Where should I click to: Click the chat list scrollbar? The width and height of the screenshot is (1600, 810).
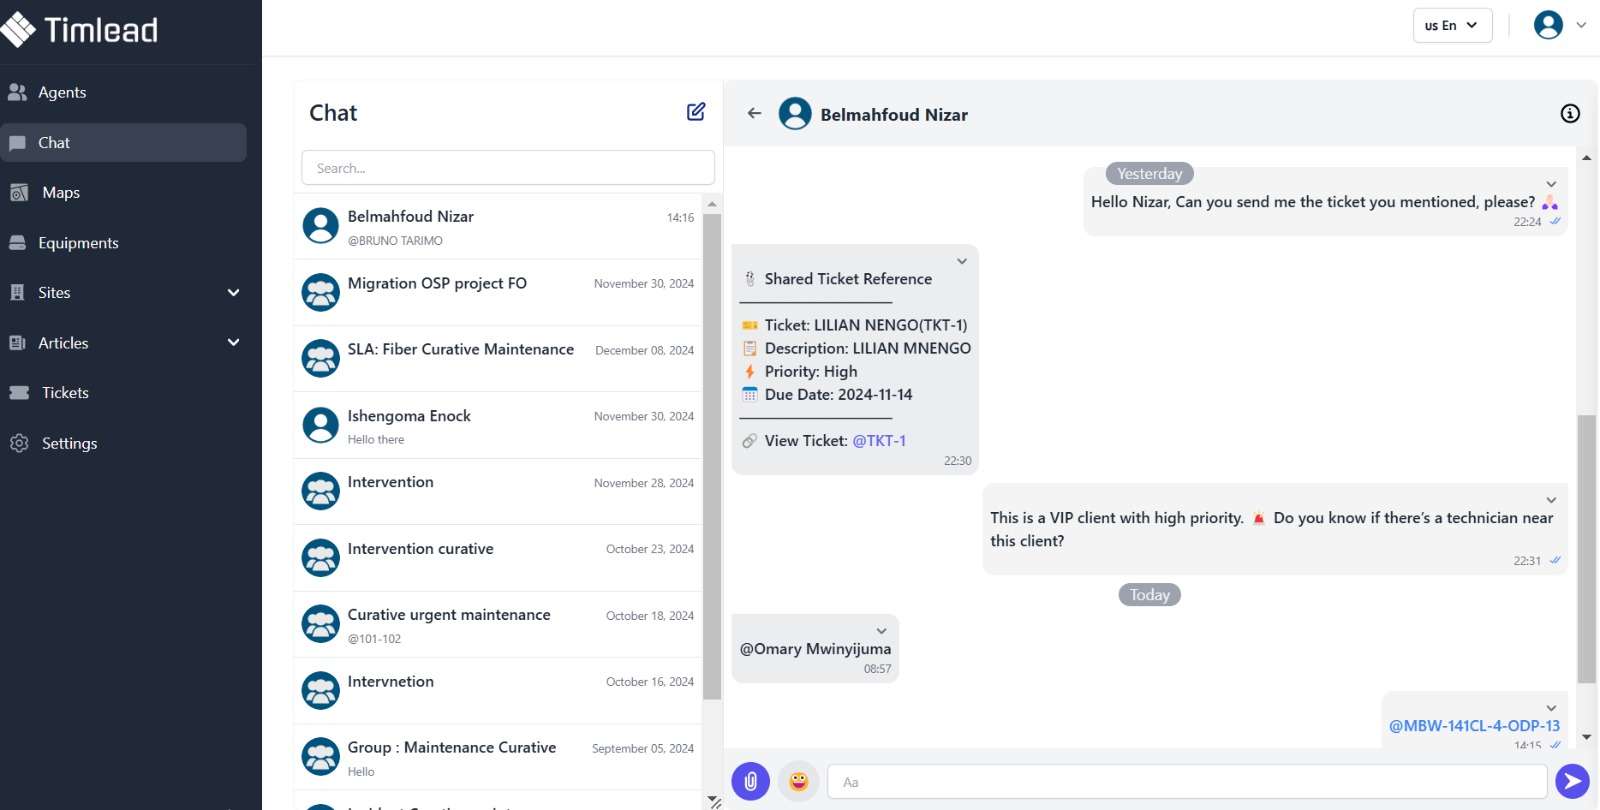[x=712, y=450]
